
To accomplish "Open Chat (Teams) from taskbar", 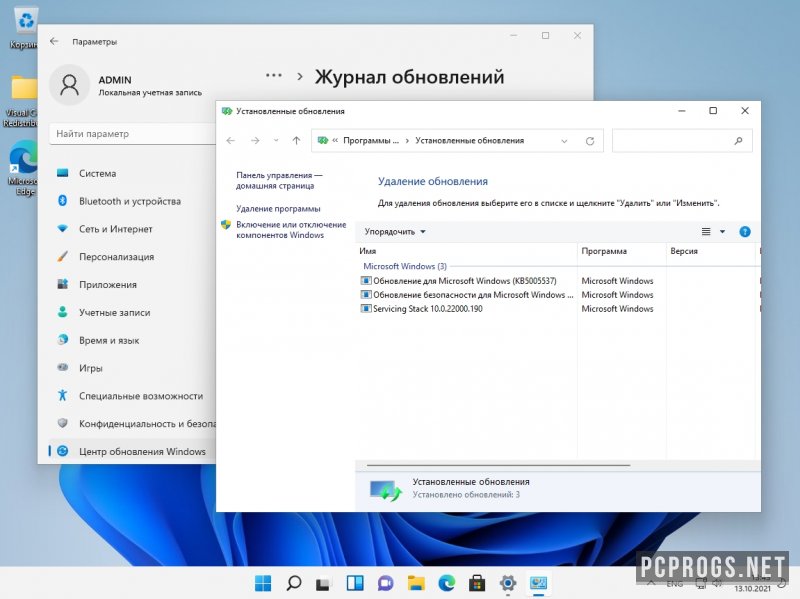I will coord(385,583).
